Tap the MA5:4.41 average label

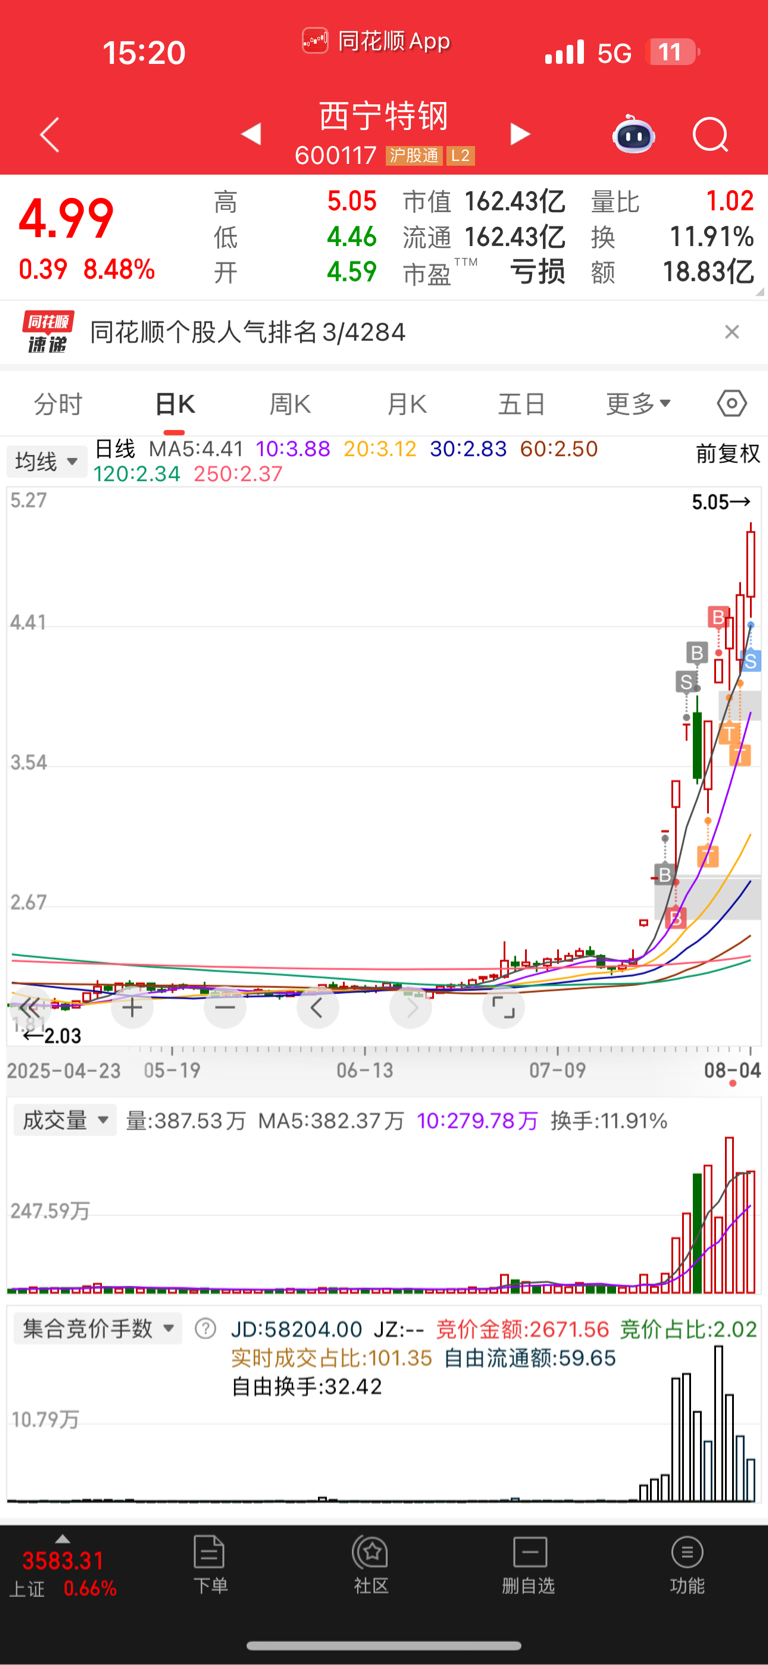196,449
